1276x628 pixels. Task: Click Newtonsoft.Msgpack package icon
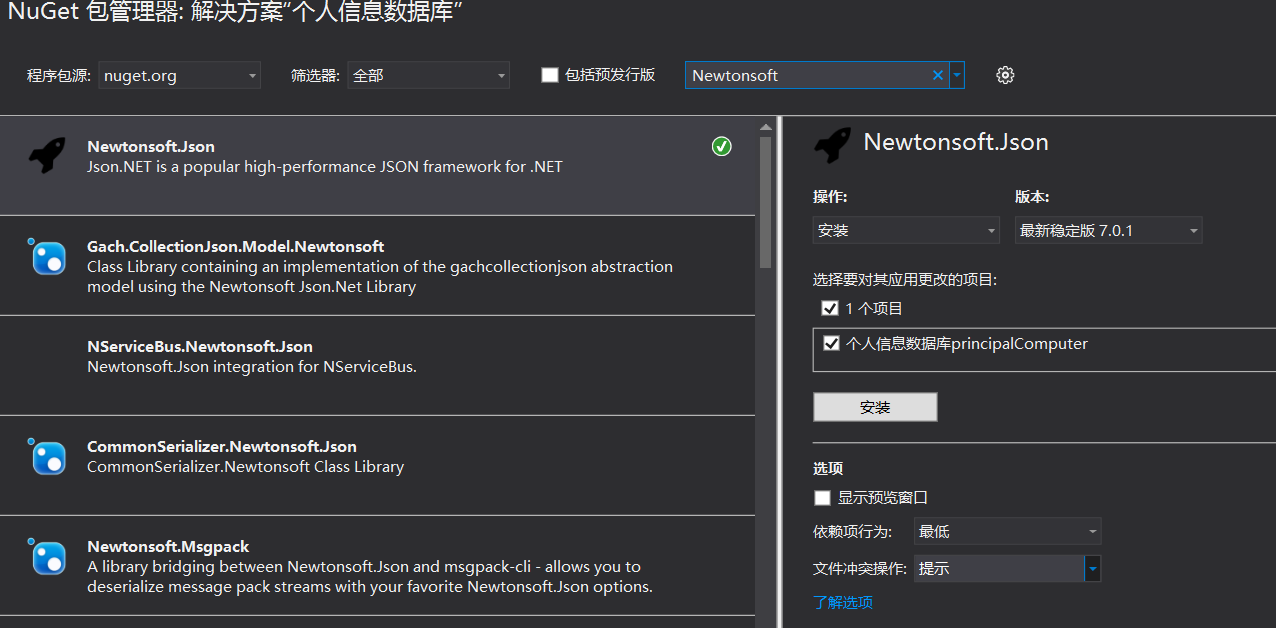pyautogui.click(x=46, y=556)
